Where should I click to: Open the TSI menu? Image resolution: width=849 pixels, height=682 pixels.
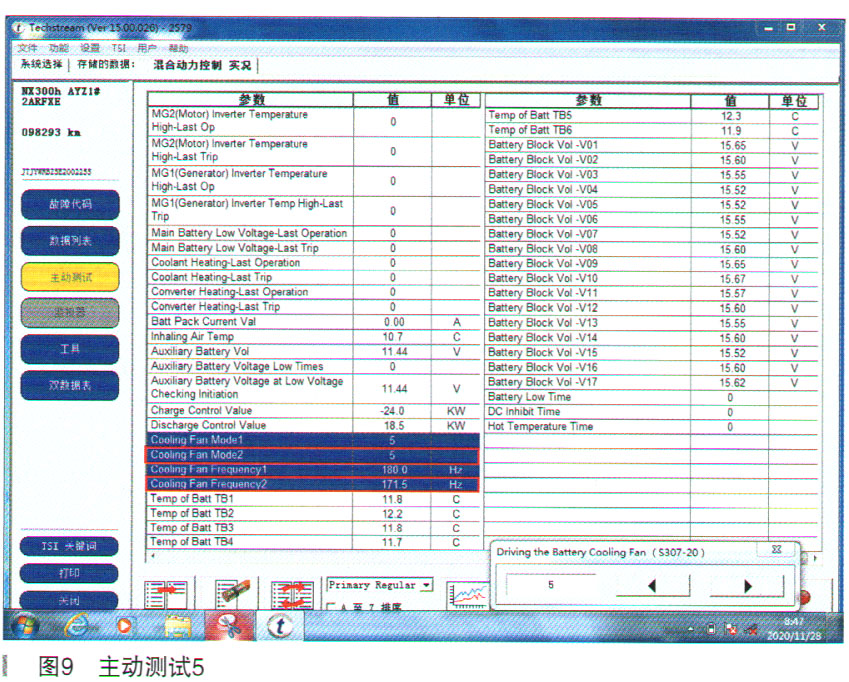[x=119, y=48]
